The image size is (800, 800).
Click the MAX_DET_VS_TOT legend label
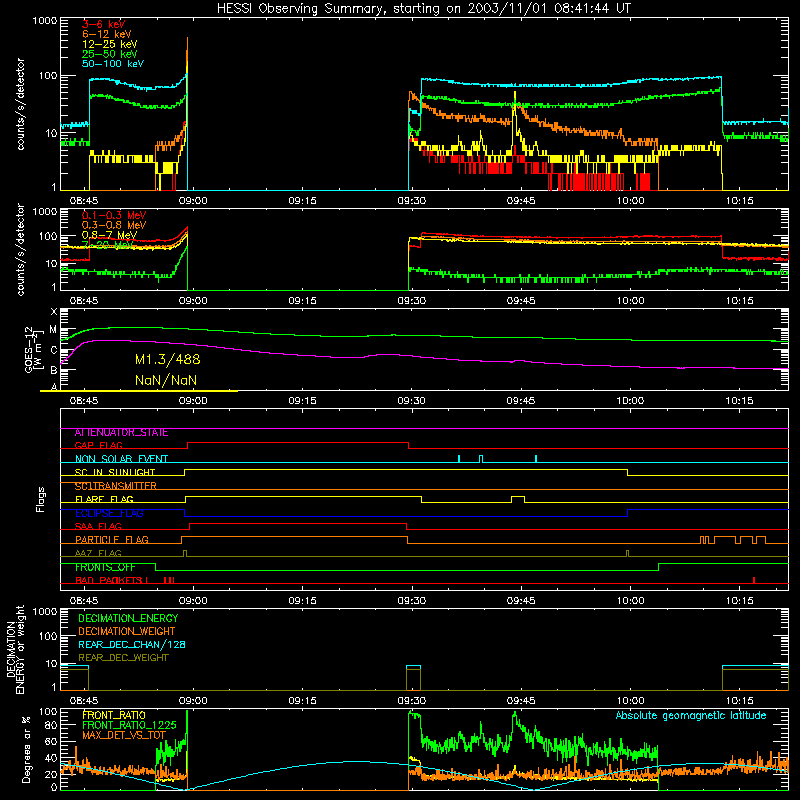coord(124,735)
